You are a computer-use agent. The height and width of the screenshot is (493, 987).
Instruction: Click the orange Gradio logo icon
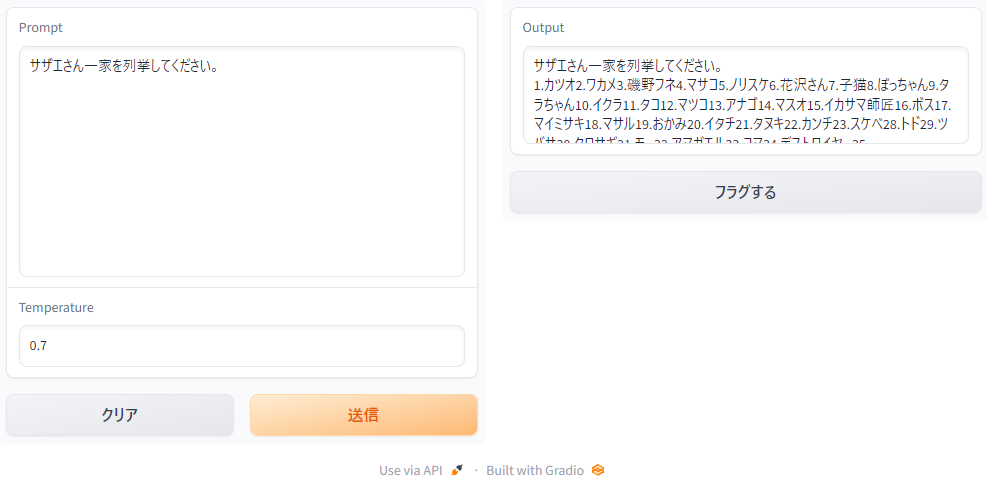598,470
